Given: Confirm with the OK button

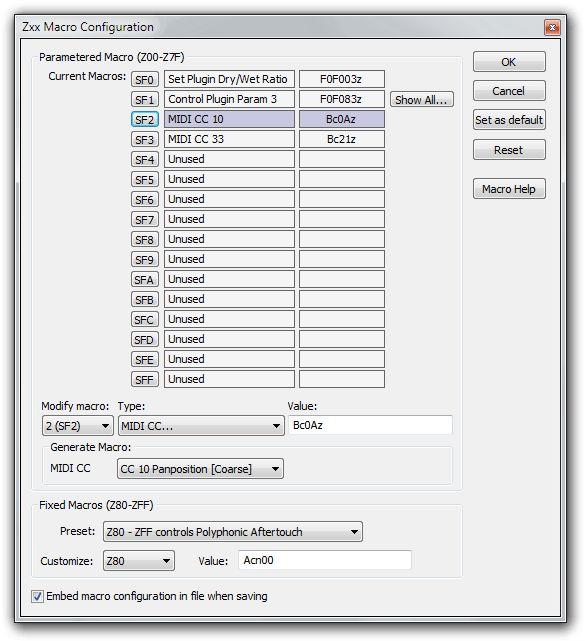Looking at the screenshot, I should pyautogui.click(x=509, y=62).
